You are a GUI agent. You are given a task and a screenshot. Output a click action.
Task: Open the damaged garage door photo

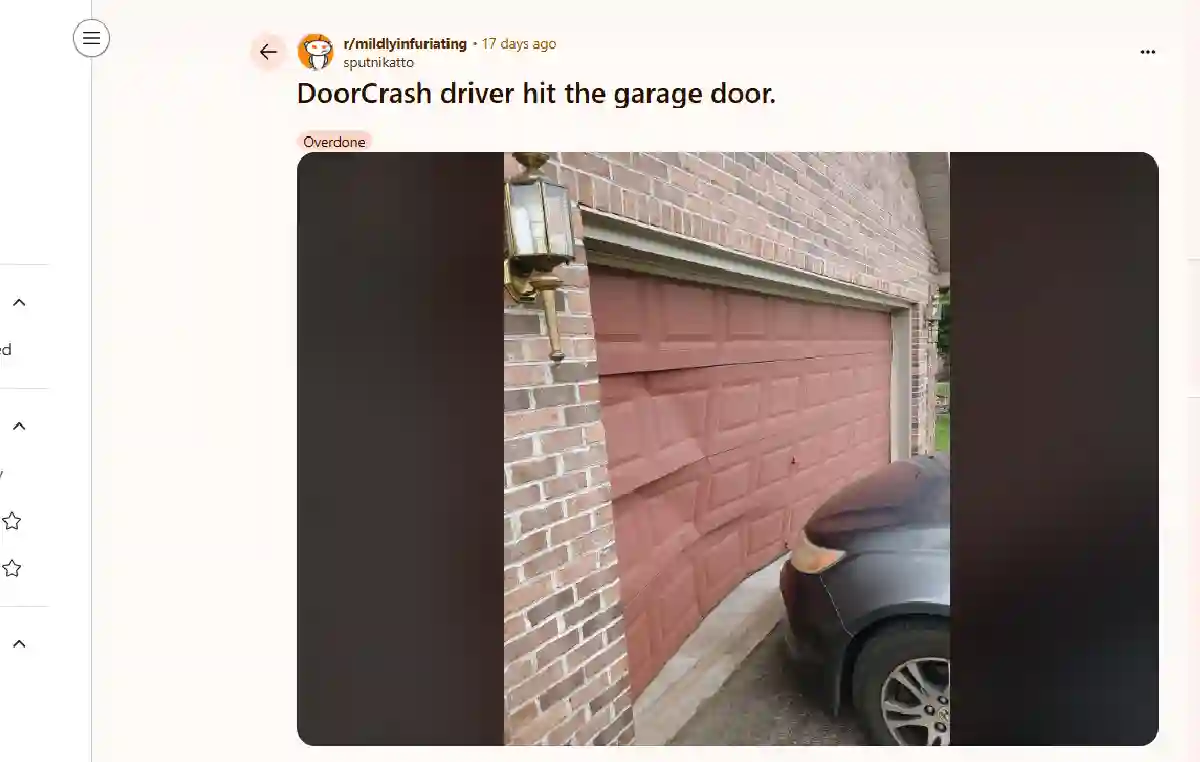pos(727,449)
